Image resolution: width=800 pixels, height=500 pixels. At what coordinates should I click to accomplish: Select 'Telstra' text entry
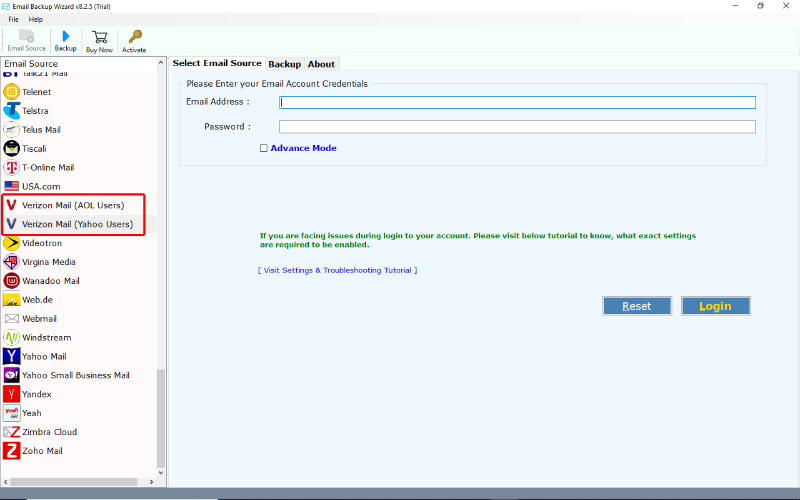coord(35,111)
